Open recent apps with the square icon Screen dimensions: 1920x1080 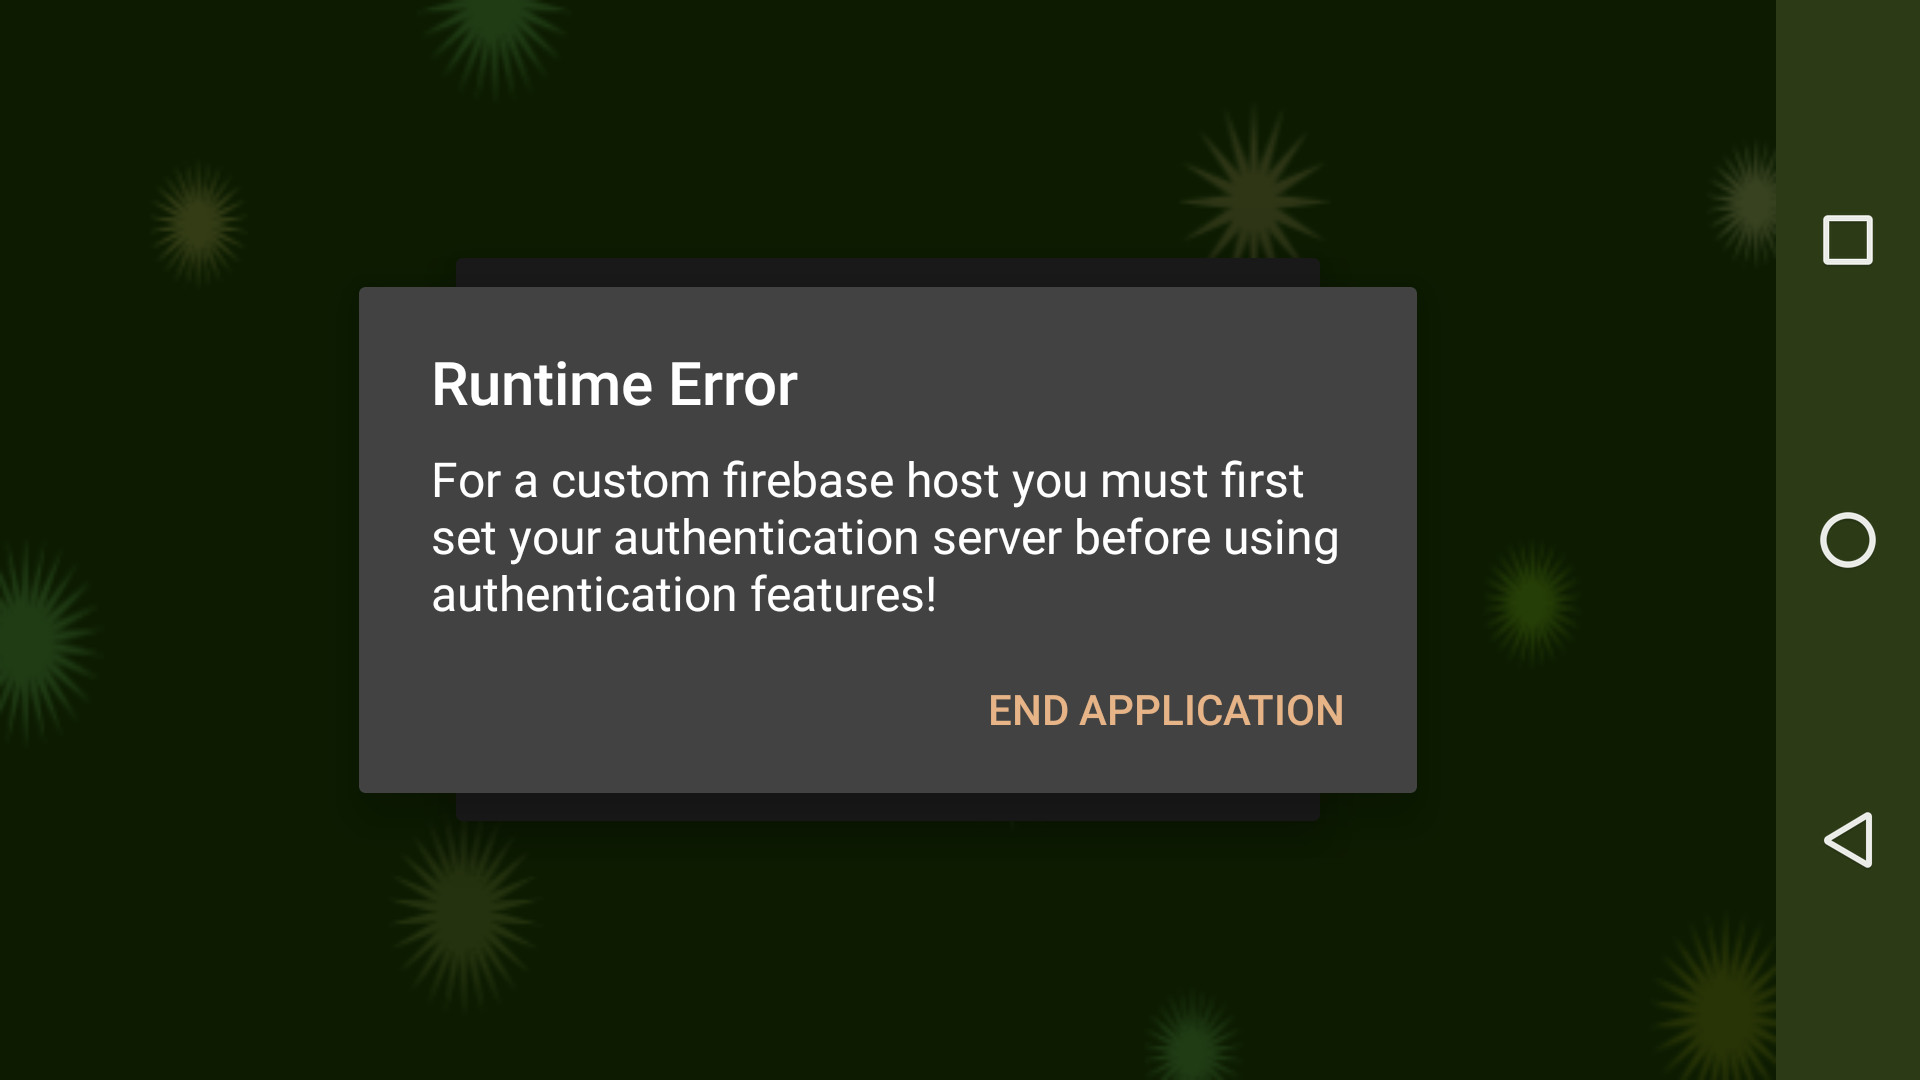(x=1847, y=240)
